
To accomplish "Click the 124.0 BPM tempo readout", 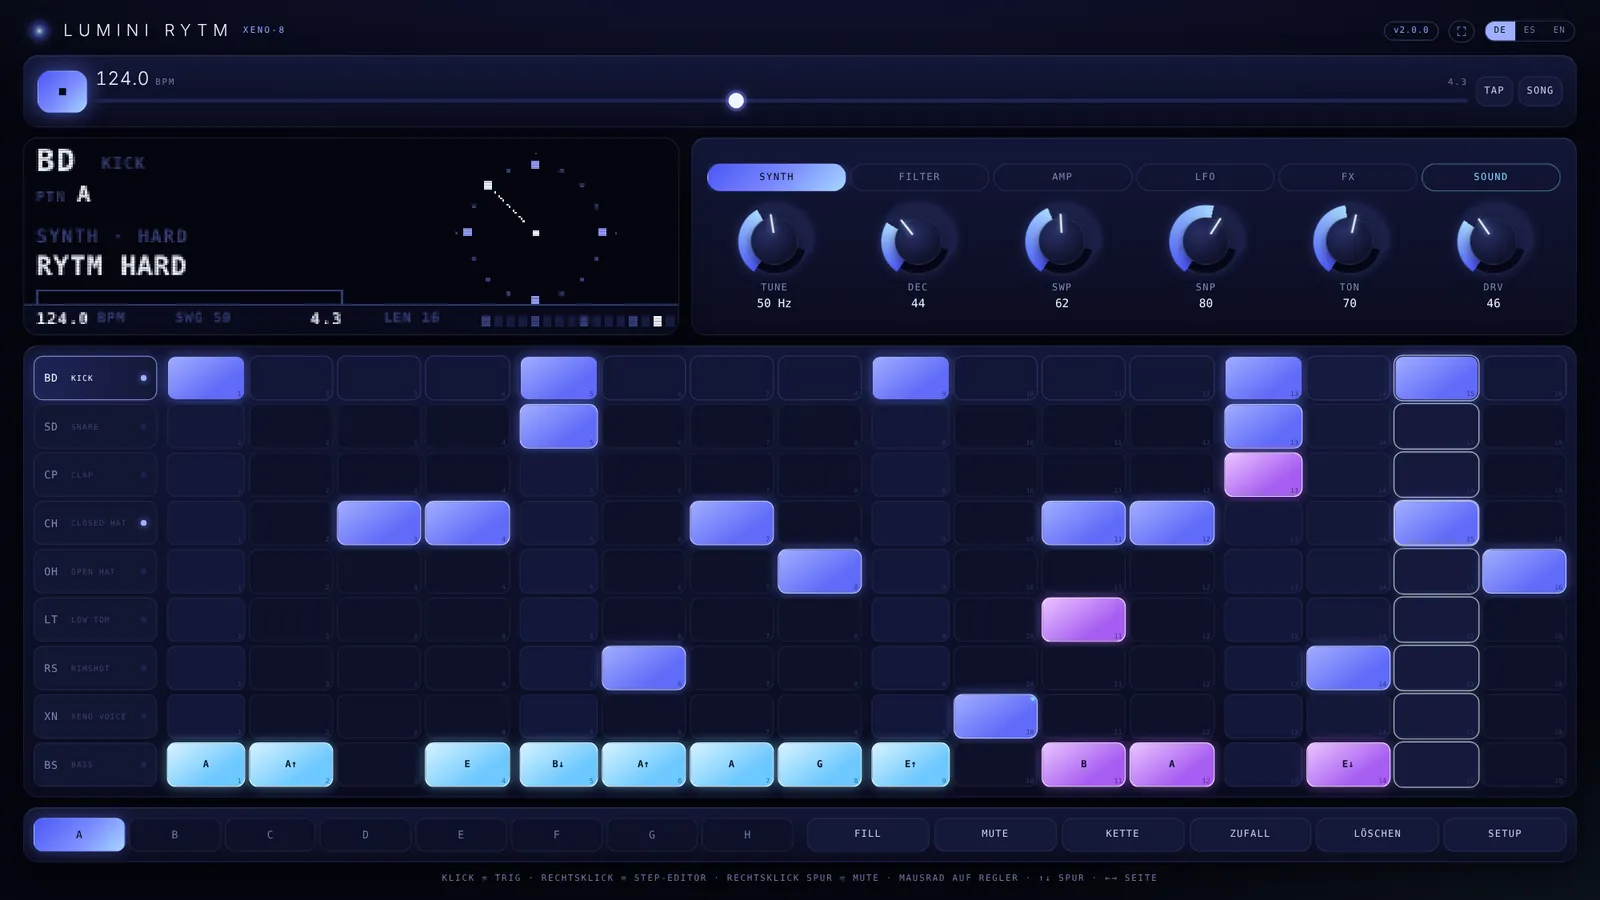I will (135, 79).
